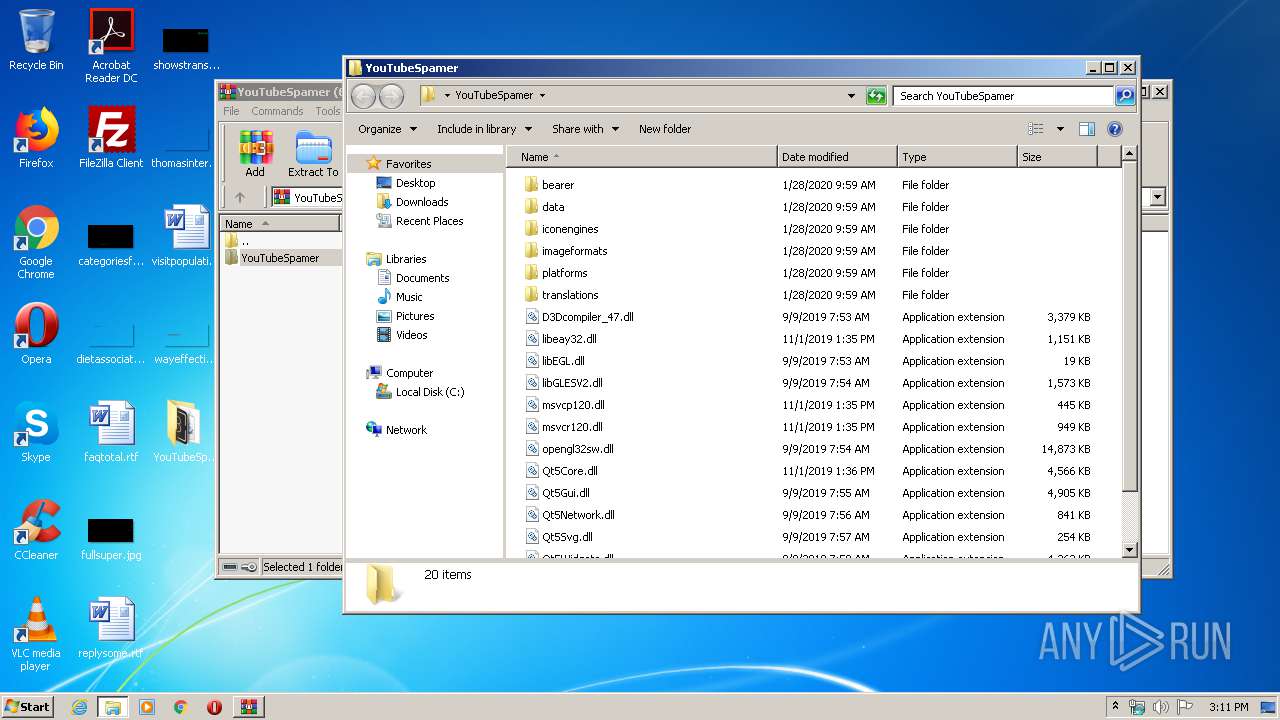
Task: Open faqtotal.rtf document on desktop
Action: (x=111, y=432)
